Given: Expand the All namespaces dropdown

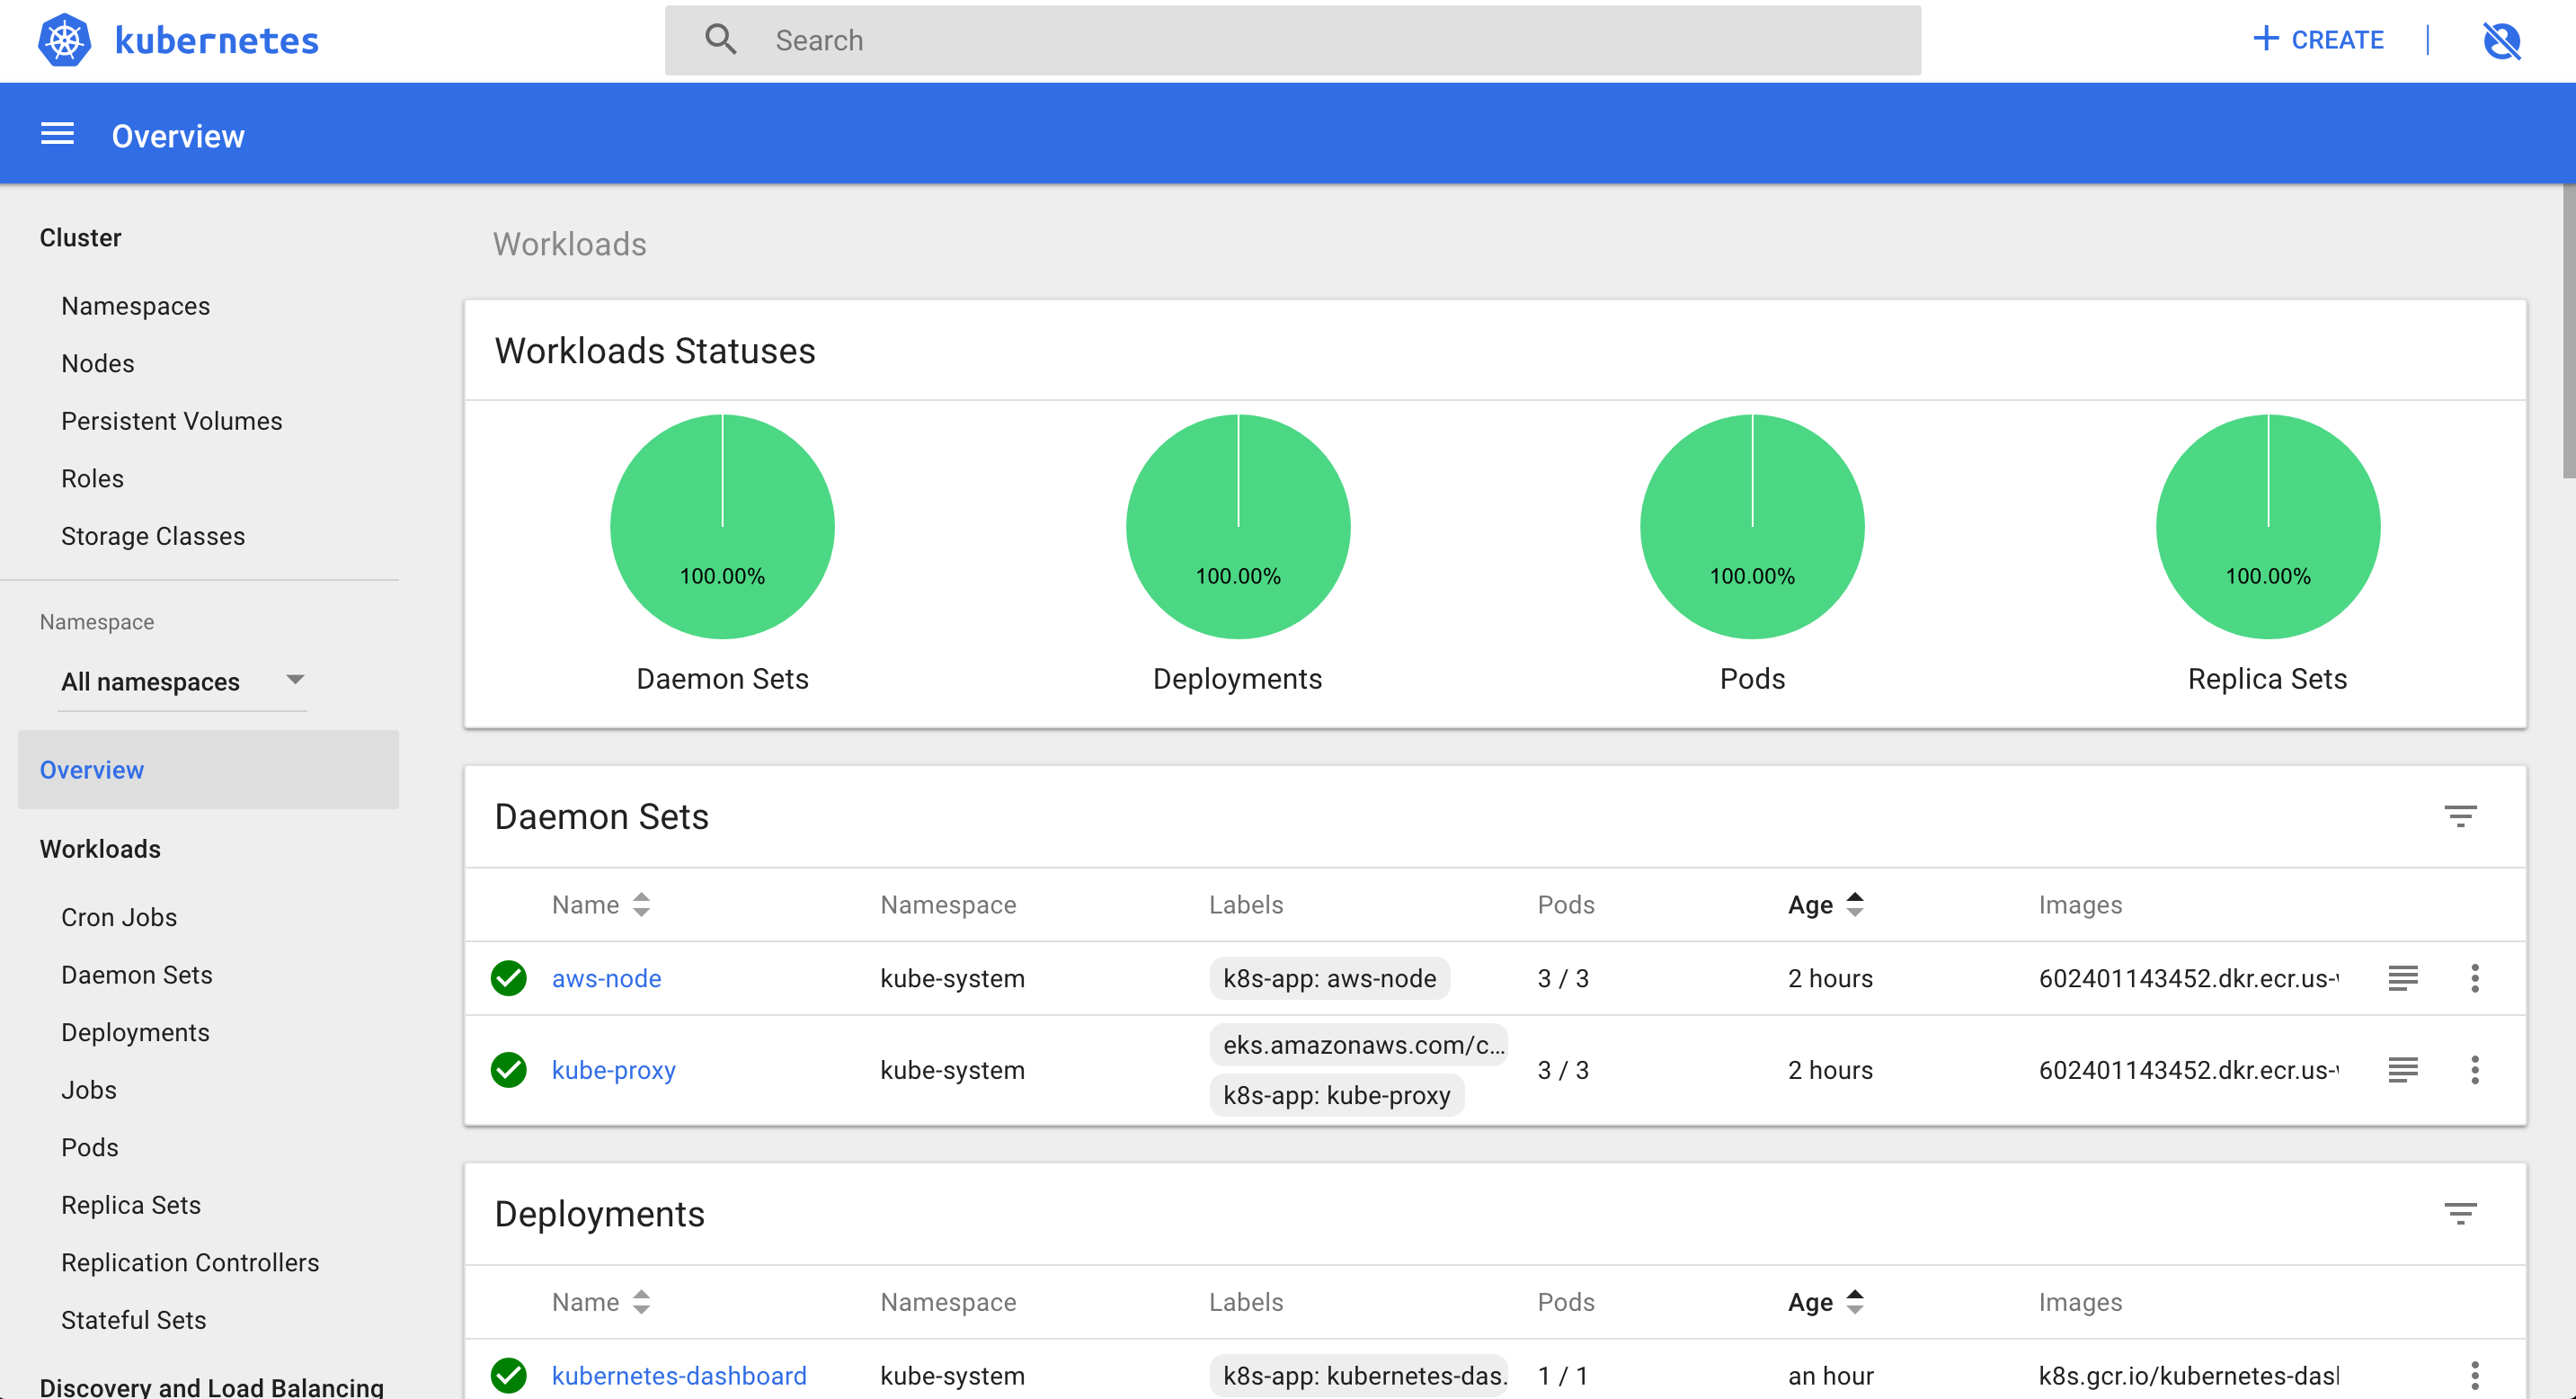Looking at the screenshot, I should click(173, 681).
